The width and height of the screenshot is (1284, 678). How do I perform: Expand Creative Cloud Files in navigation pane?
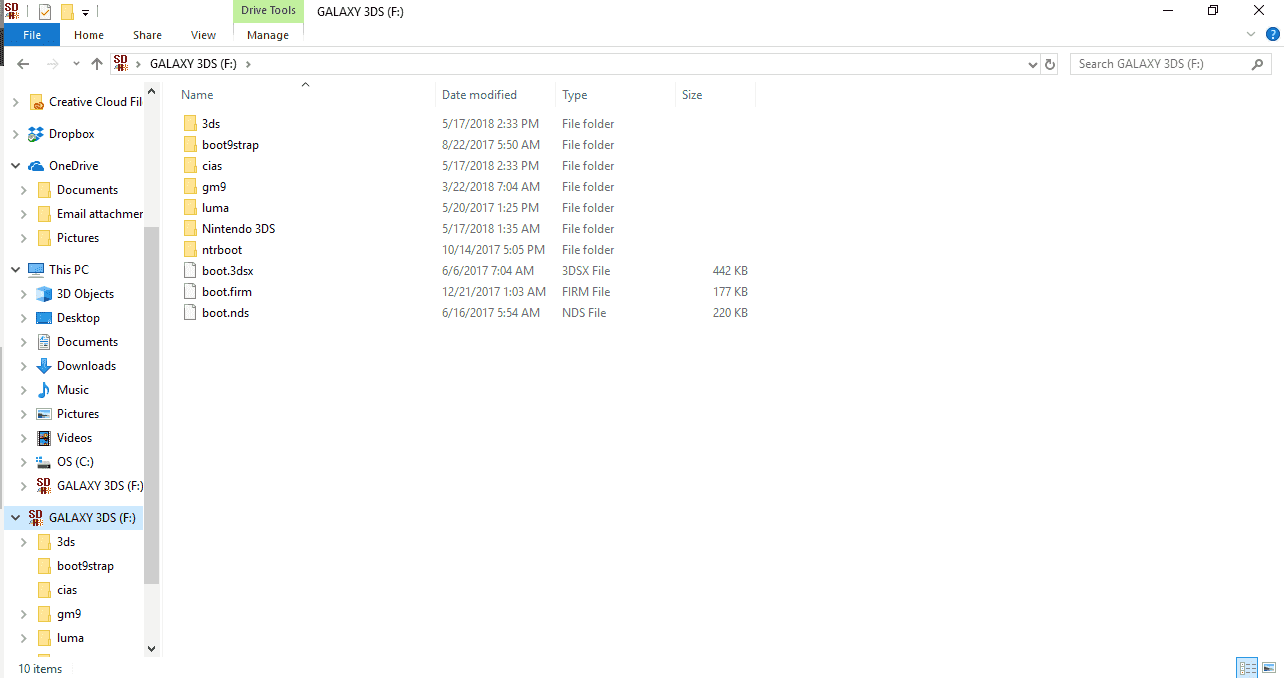coord(15,102)
